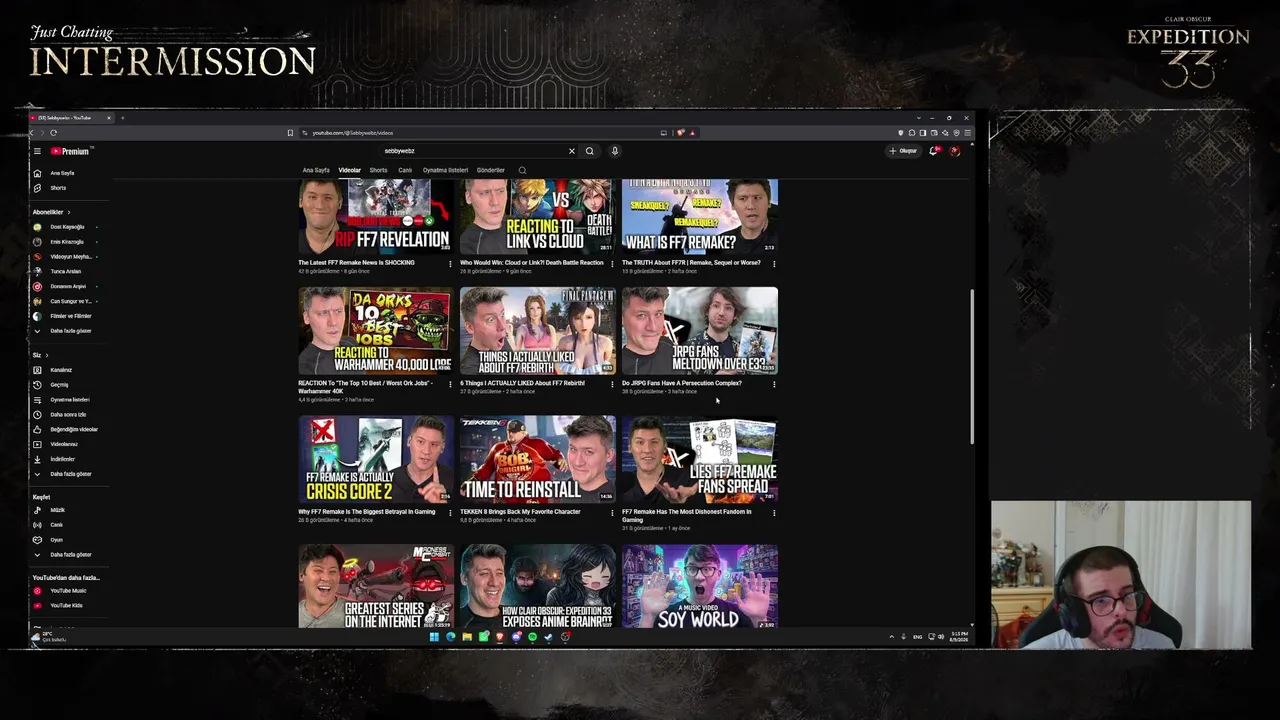Open more options for The TRUTH About FF7R video

click(774, 264)
